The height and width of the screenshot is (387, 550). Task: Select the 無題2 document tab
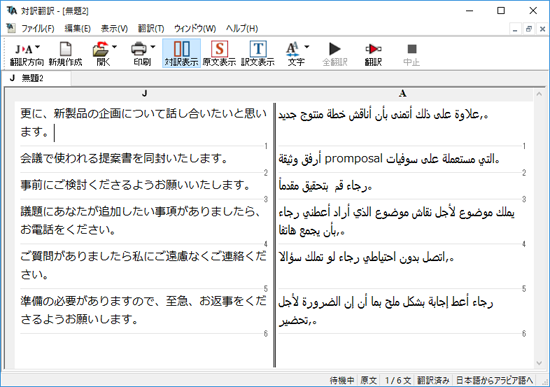36,78
